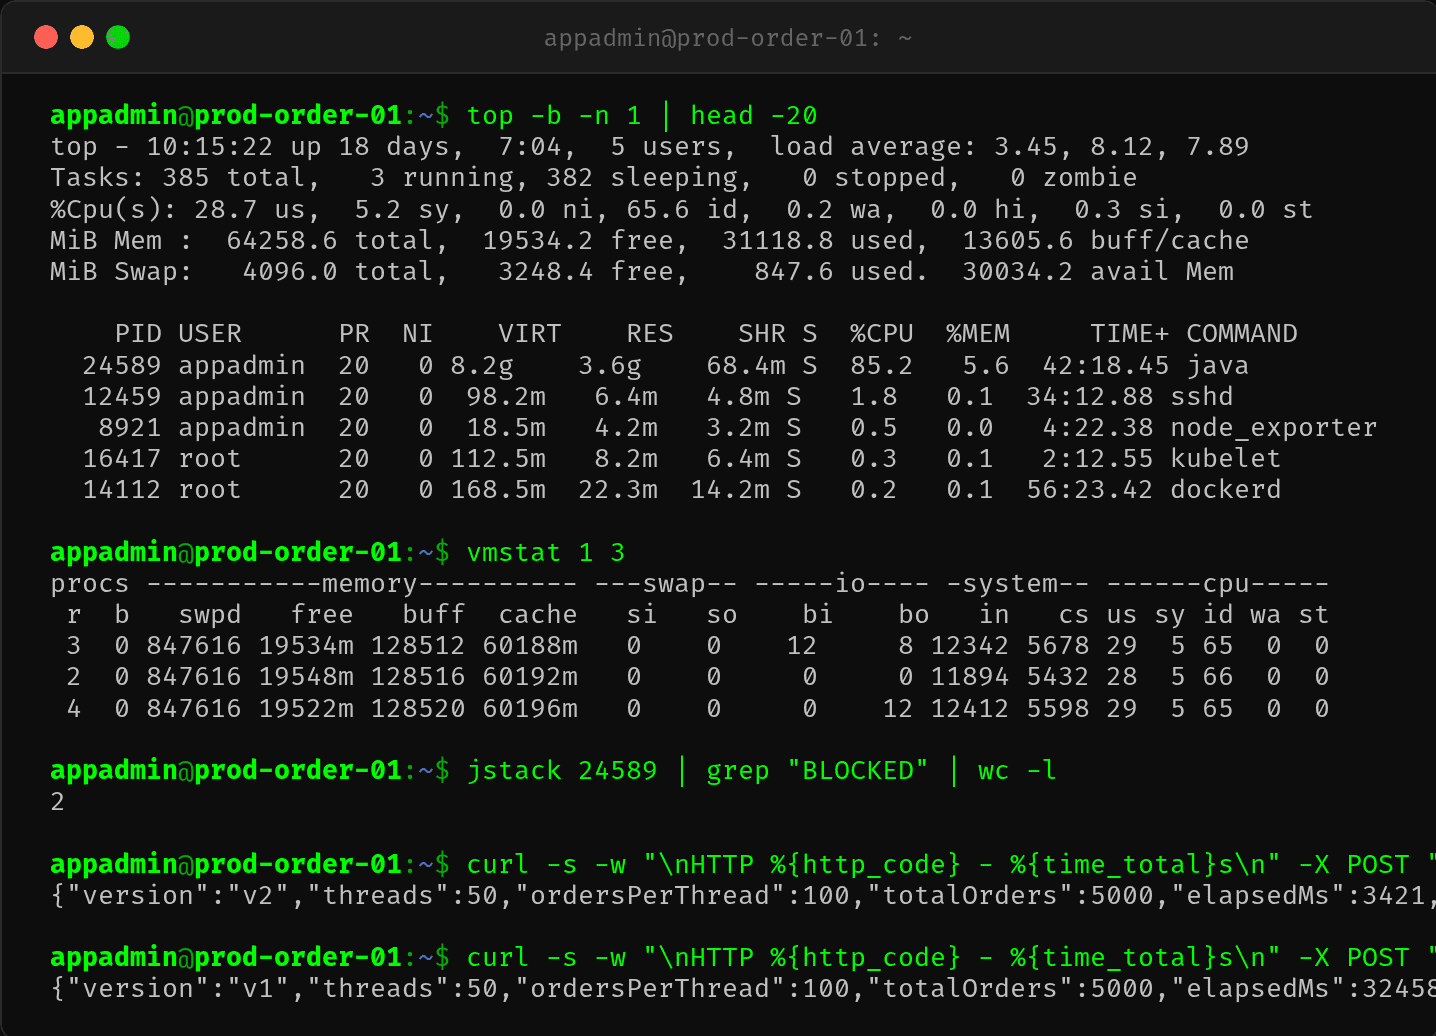Click the 'java' command name

coord(1217,366)
